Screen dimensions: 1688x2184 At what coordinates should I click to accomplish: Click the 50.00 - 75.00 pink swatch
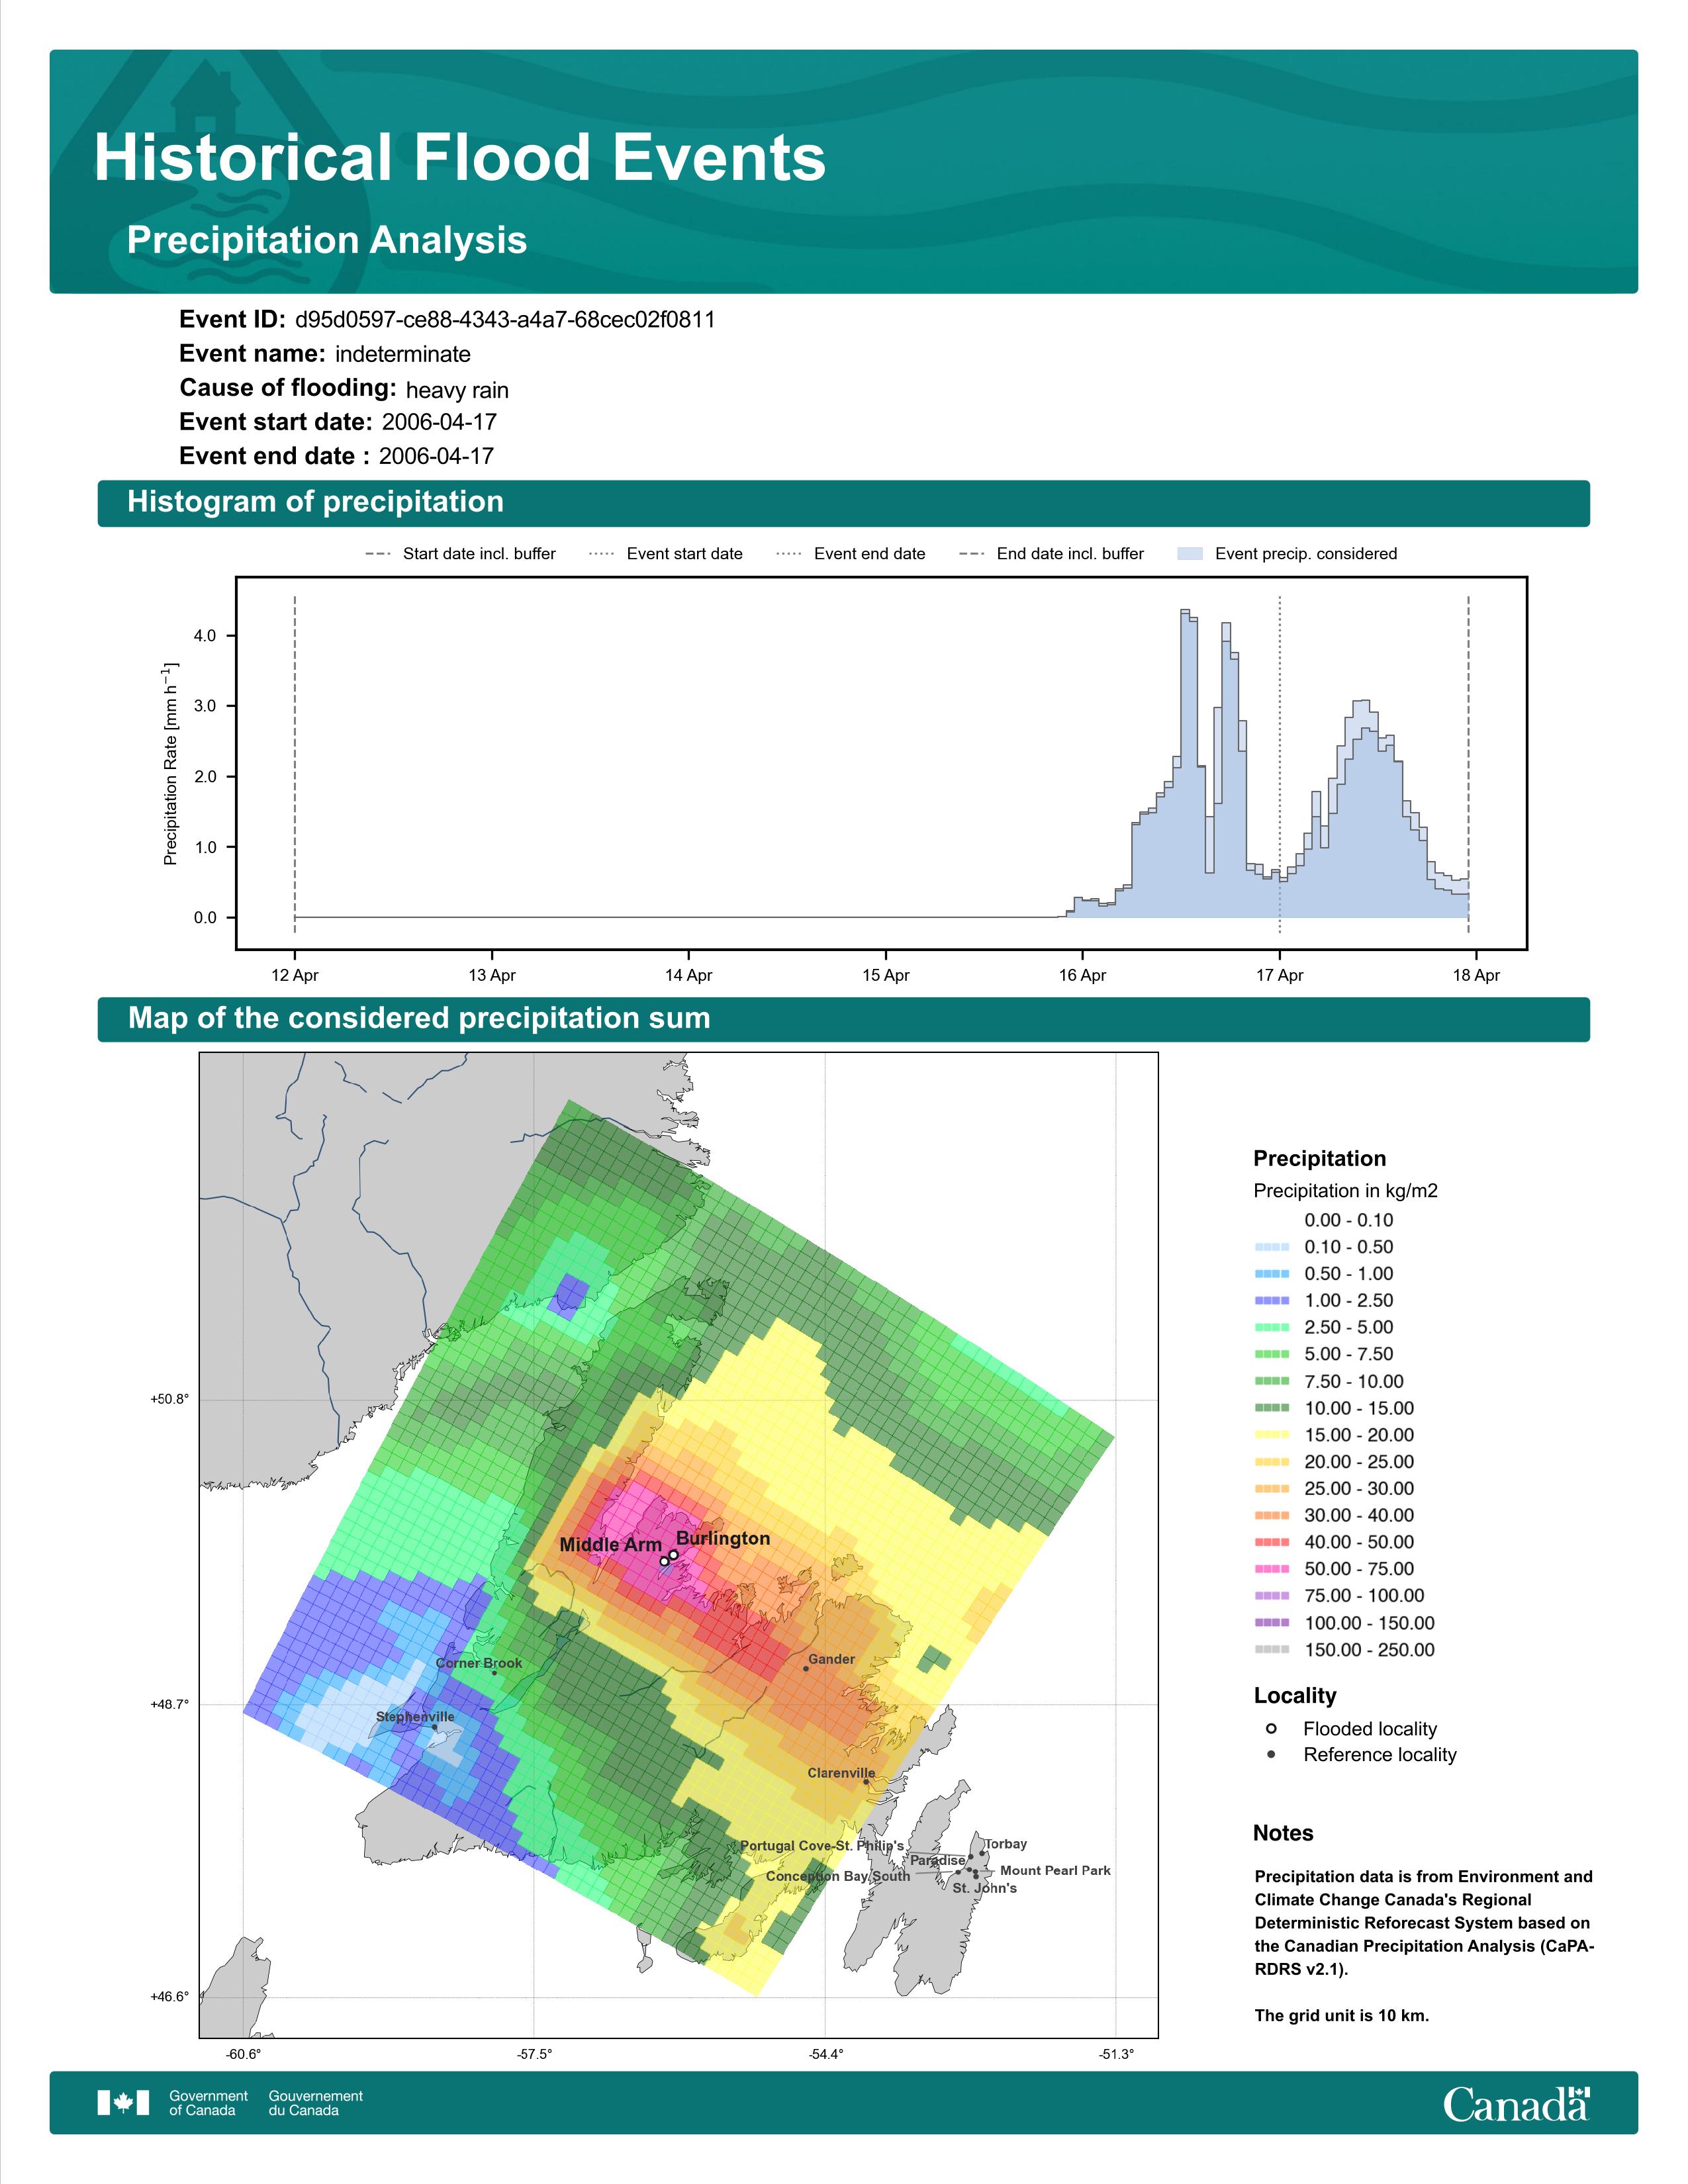tap(1272, 1569)
